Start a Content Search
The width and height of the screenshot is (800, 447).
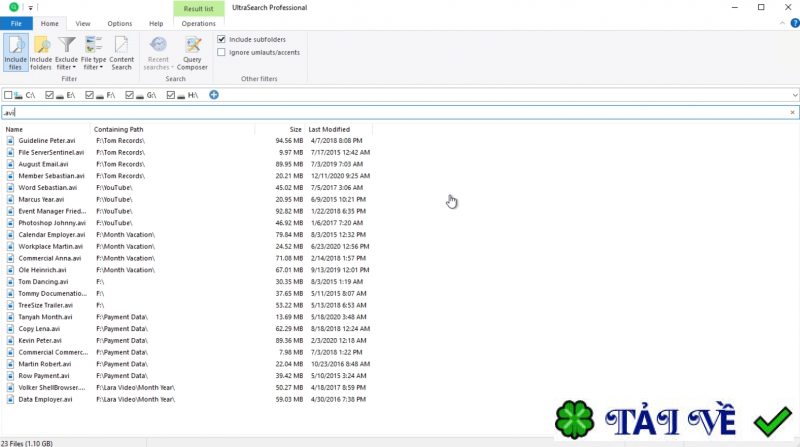(x=121, y=53)
